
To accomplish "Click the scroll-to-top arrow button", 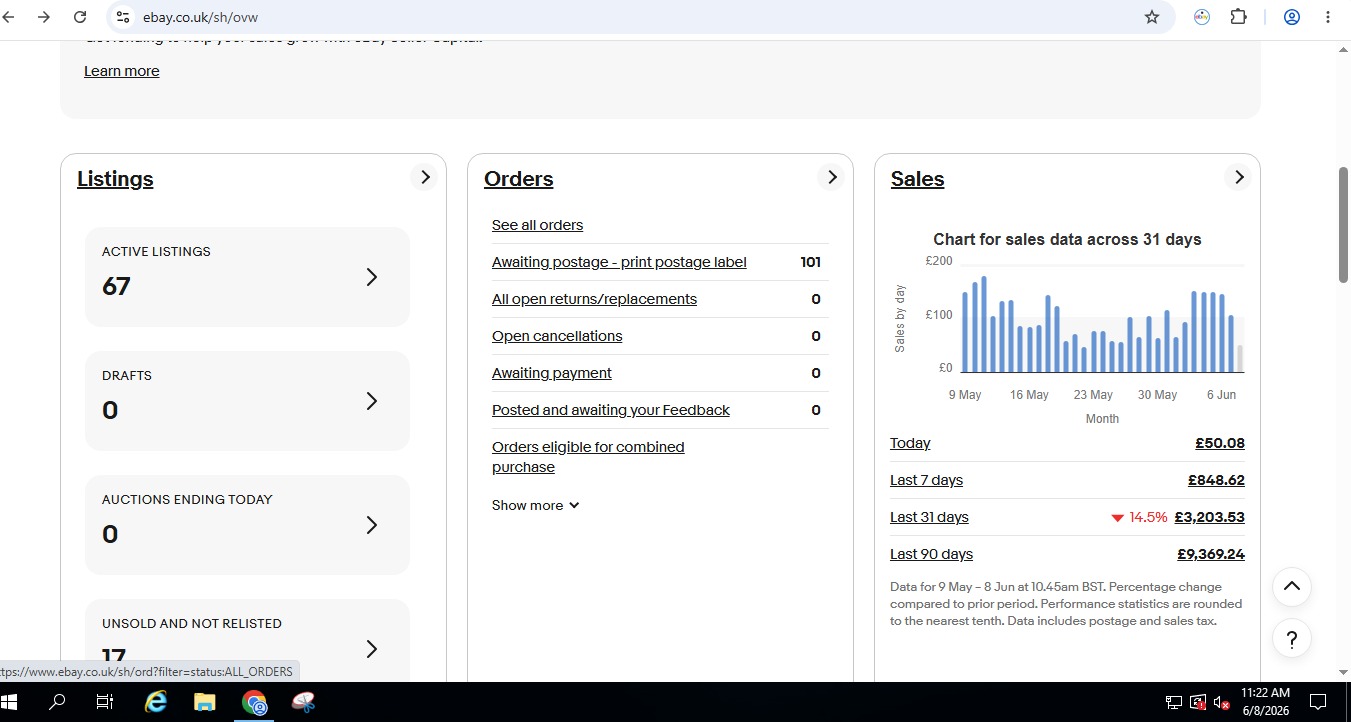I will click(x=1291, y=587).
